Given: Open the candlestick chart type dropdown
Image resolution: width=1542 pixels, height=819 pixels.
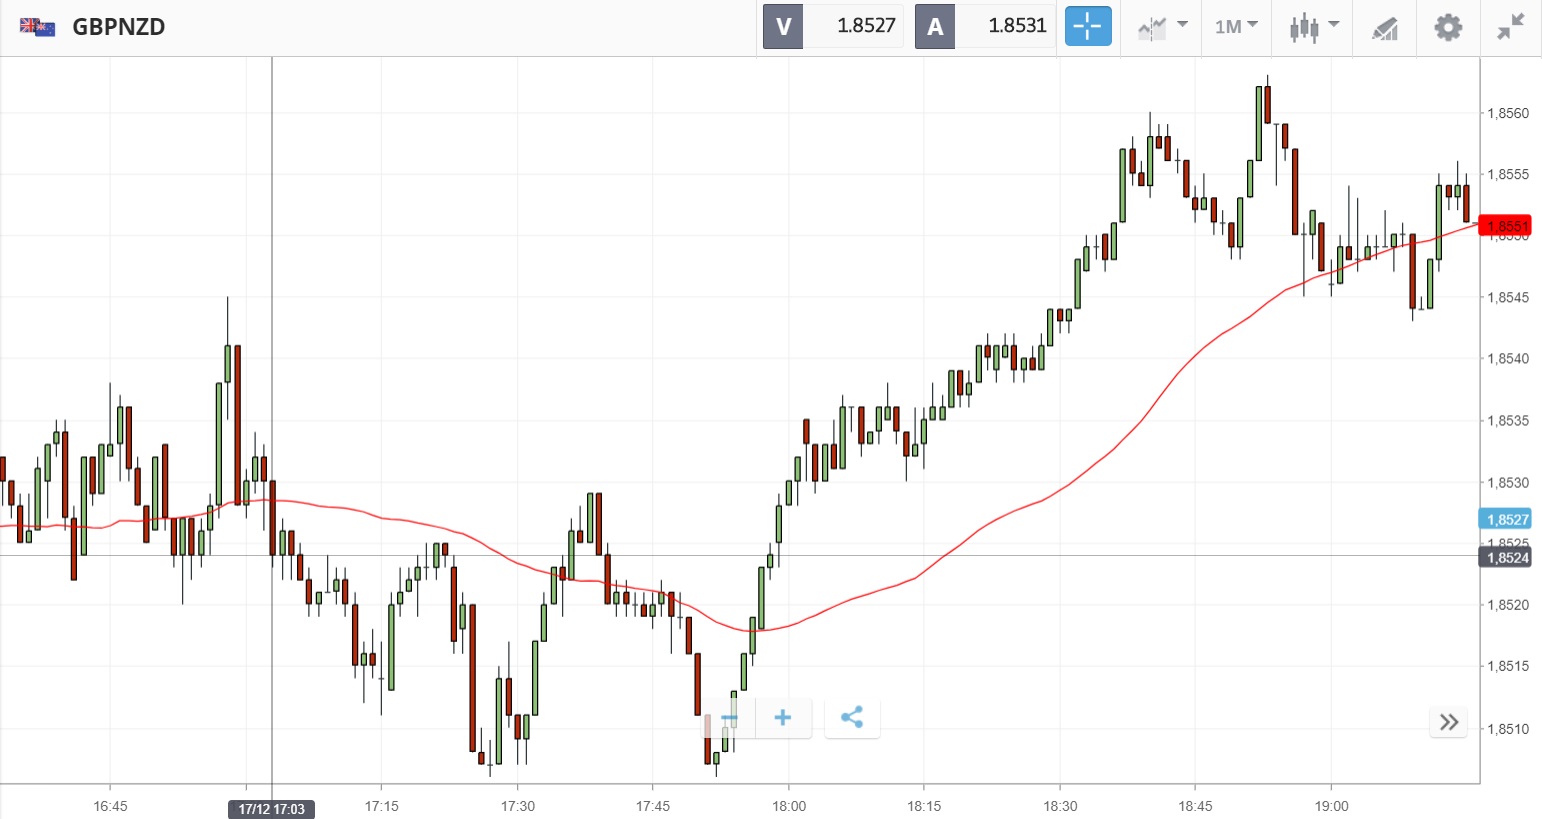Looking at the screenshot, I should click(1312, 27).
